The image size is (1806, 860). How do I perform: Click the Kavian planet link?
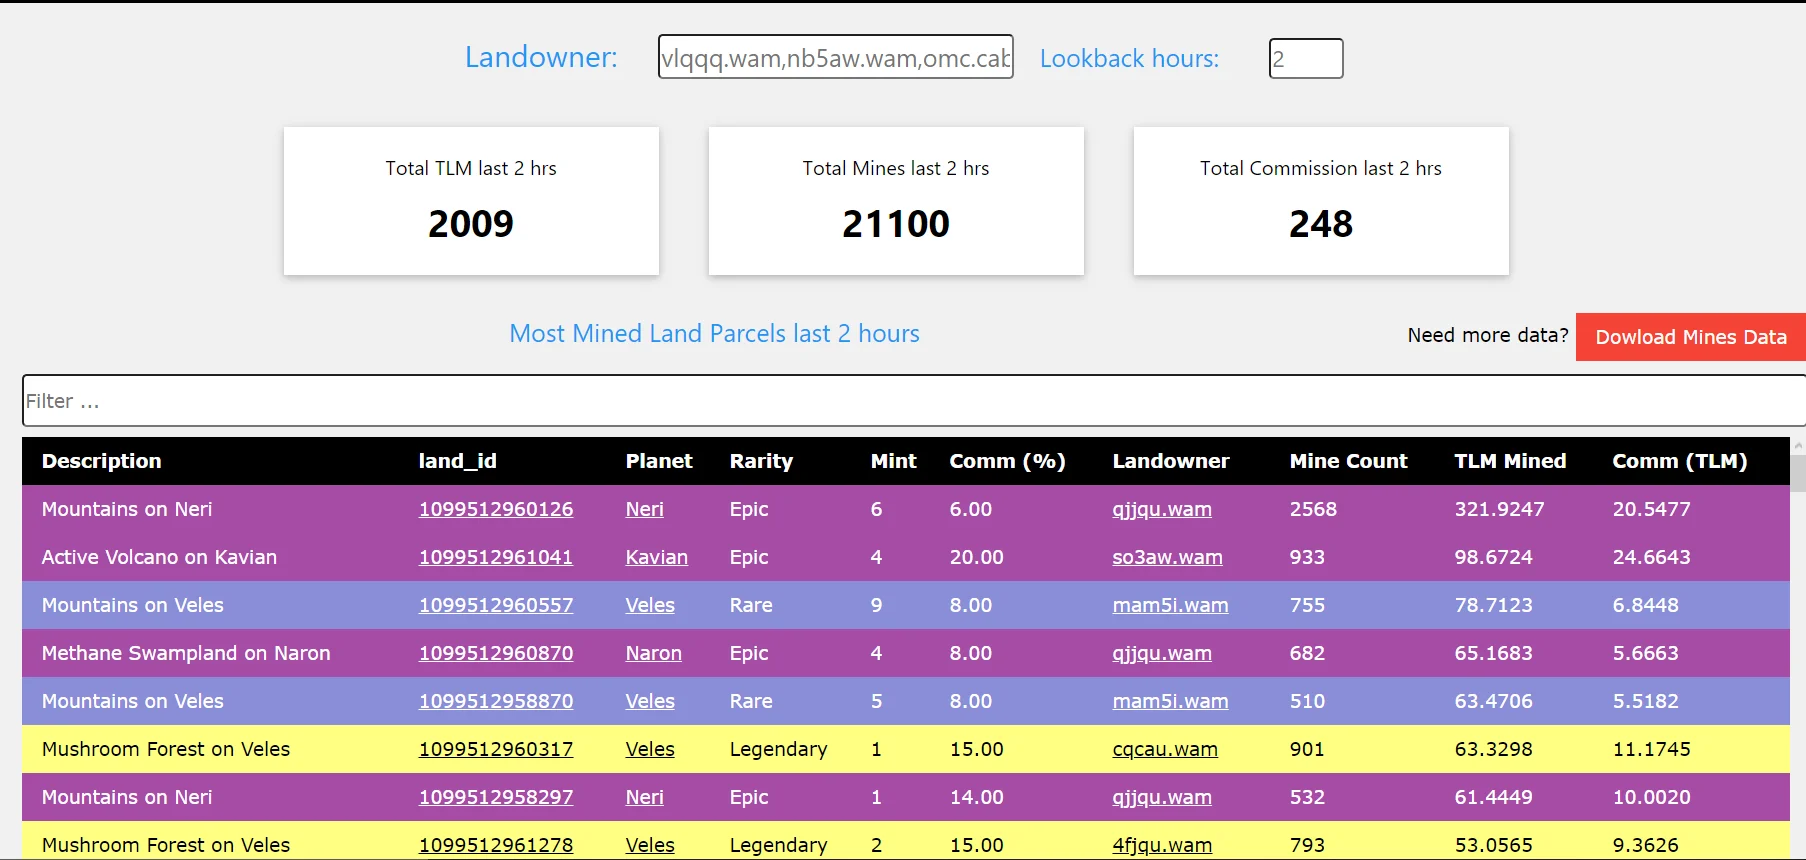pos(656,557)
